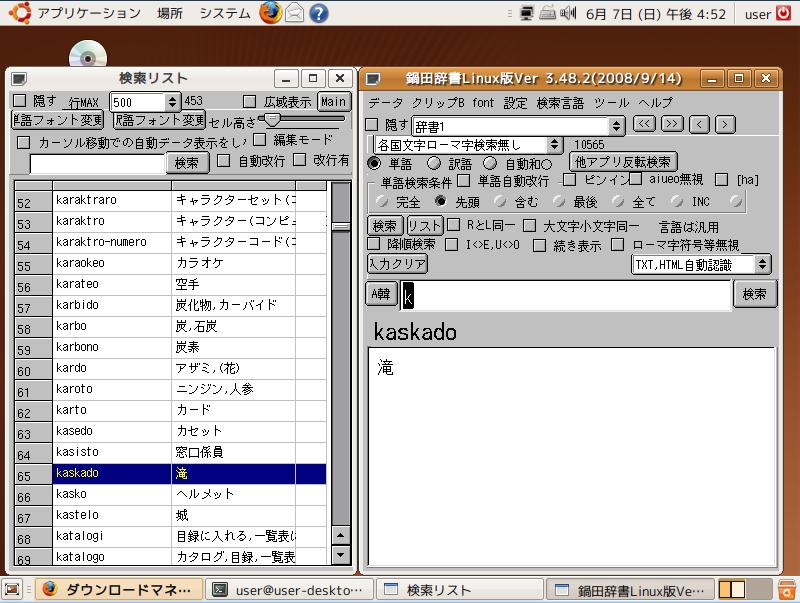The height and width of the screenshot is (603, 800).
Task: Open the データ menu
Action: point(386,103)
